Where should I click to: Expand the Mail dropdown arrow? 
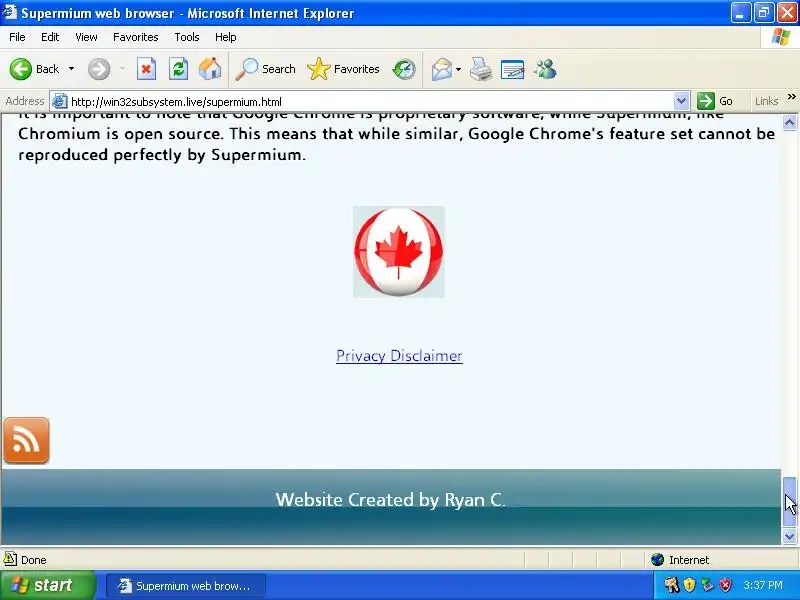tap(458, 69)
